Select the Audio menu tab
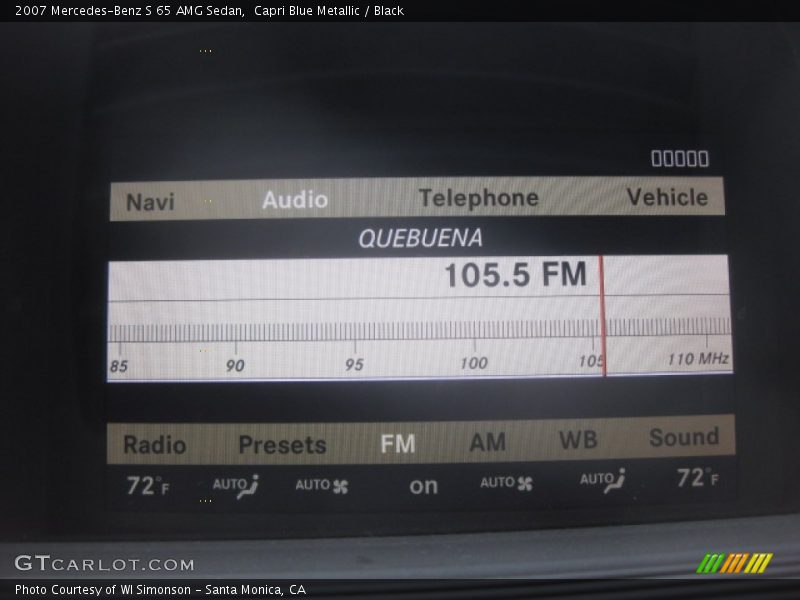 coord(295,200)
